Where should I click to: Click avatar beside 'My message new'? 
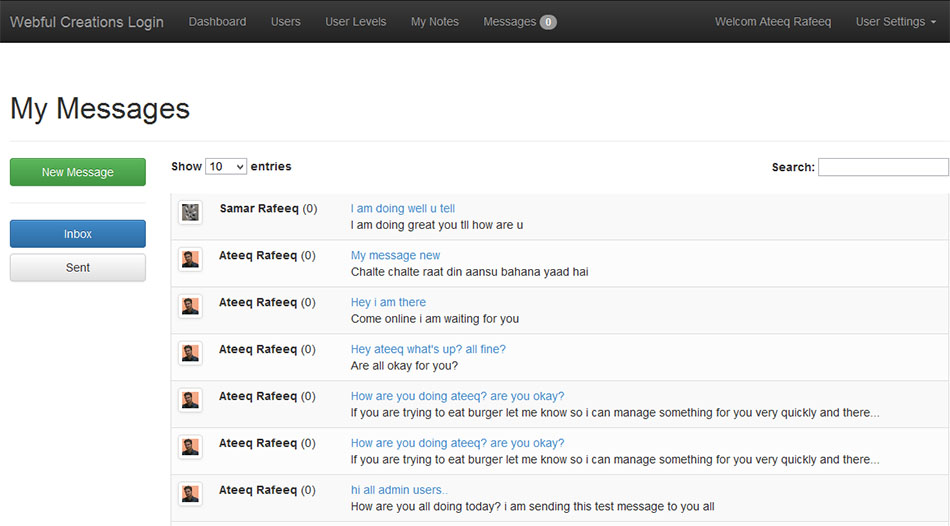(190, 259)
